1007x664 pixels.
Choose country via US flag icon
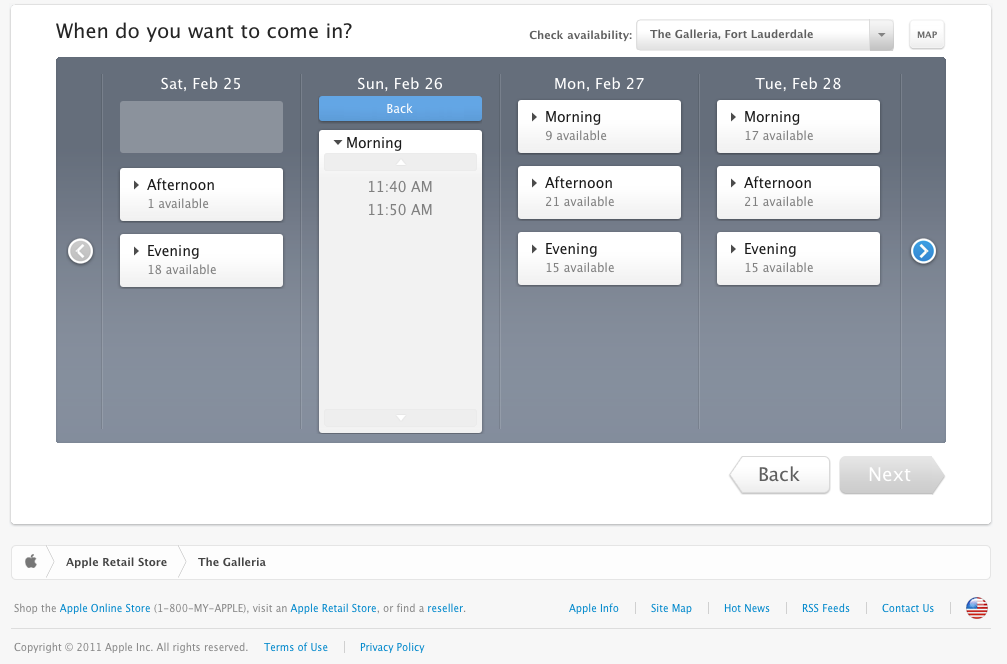tap(977, 607)
